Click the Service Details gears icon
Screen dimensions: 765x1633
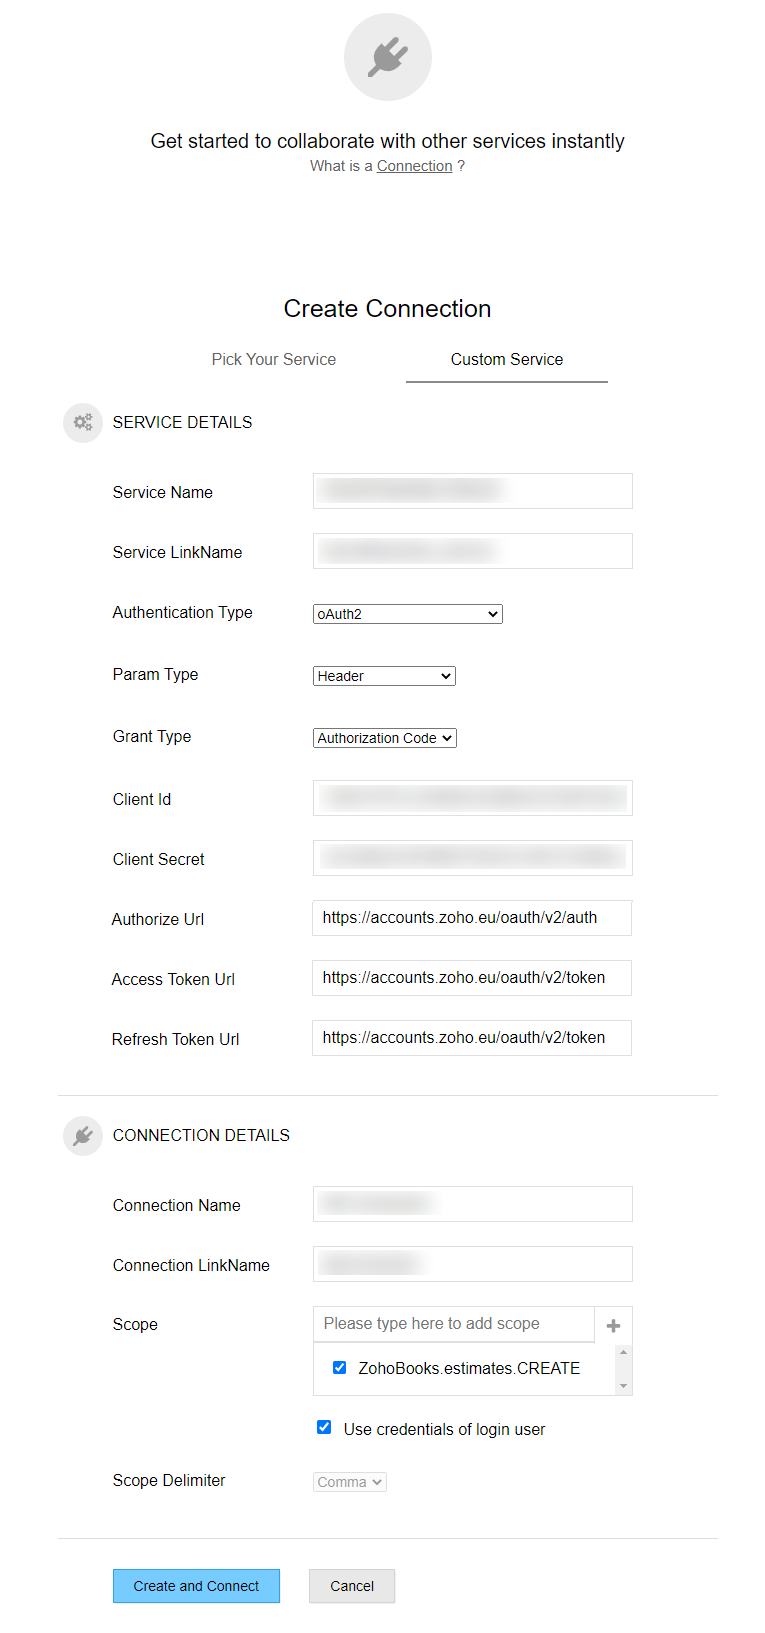(83, 423)
